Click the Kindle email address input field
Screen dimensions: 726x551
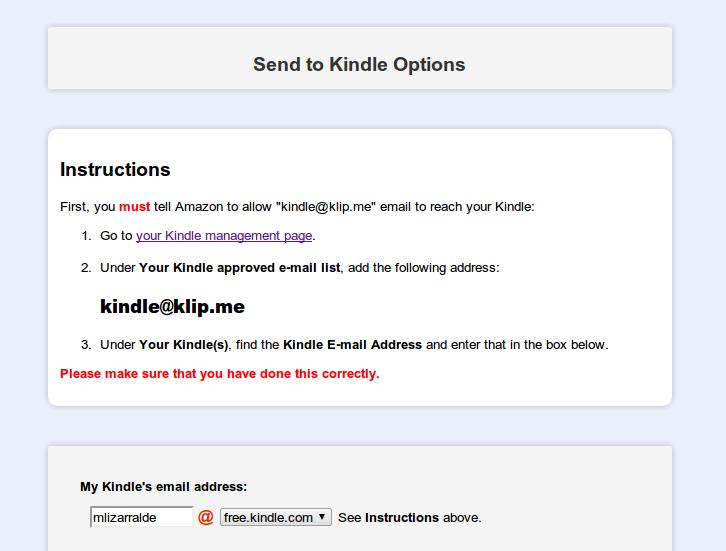141,517
